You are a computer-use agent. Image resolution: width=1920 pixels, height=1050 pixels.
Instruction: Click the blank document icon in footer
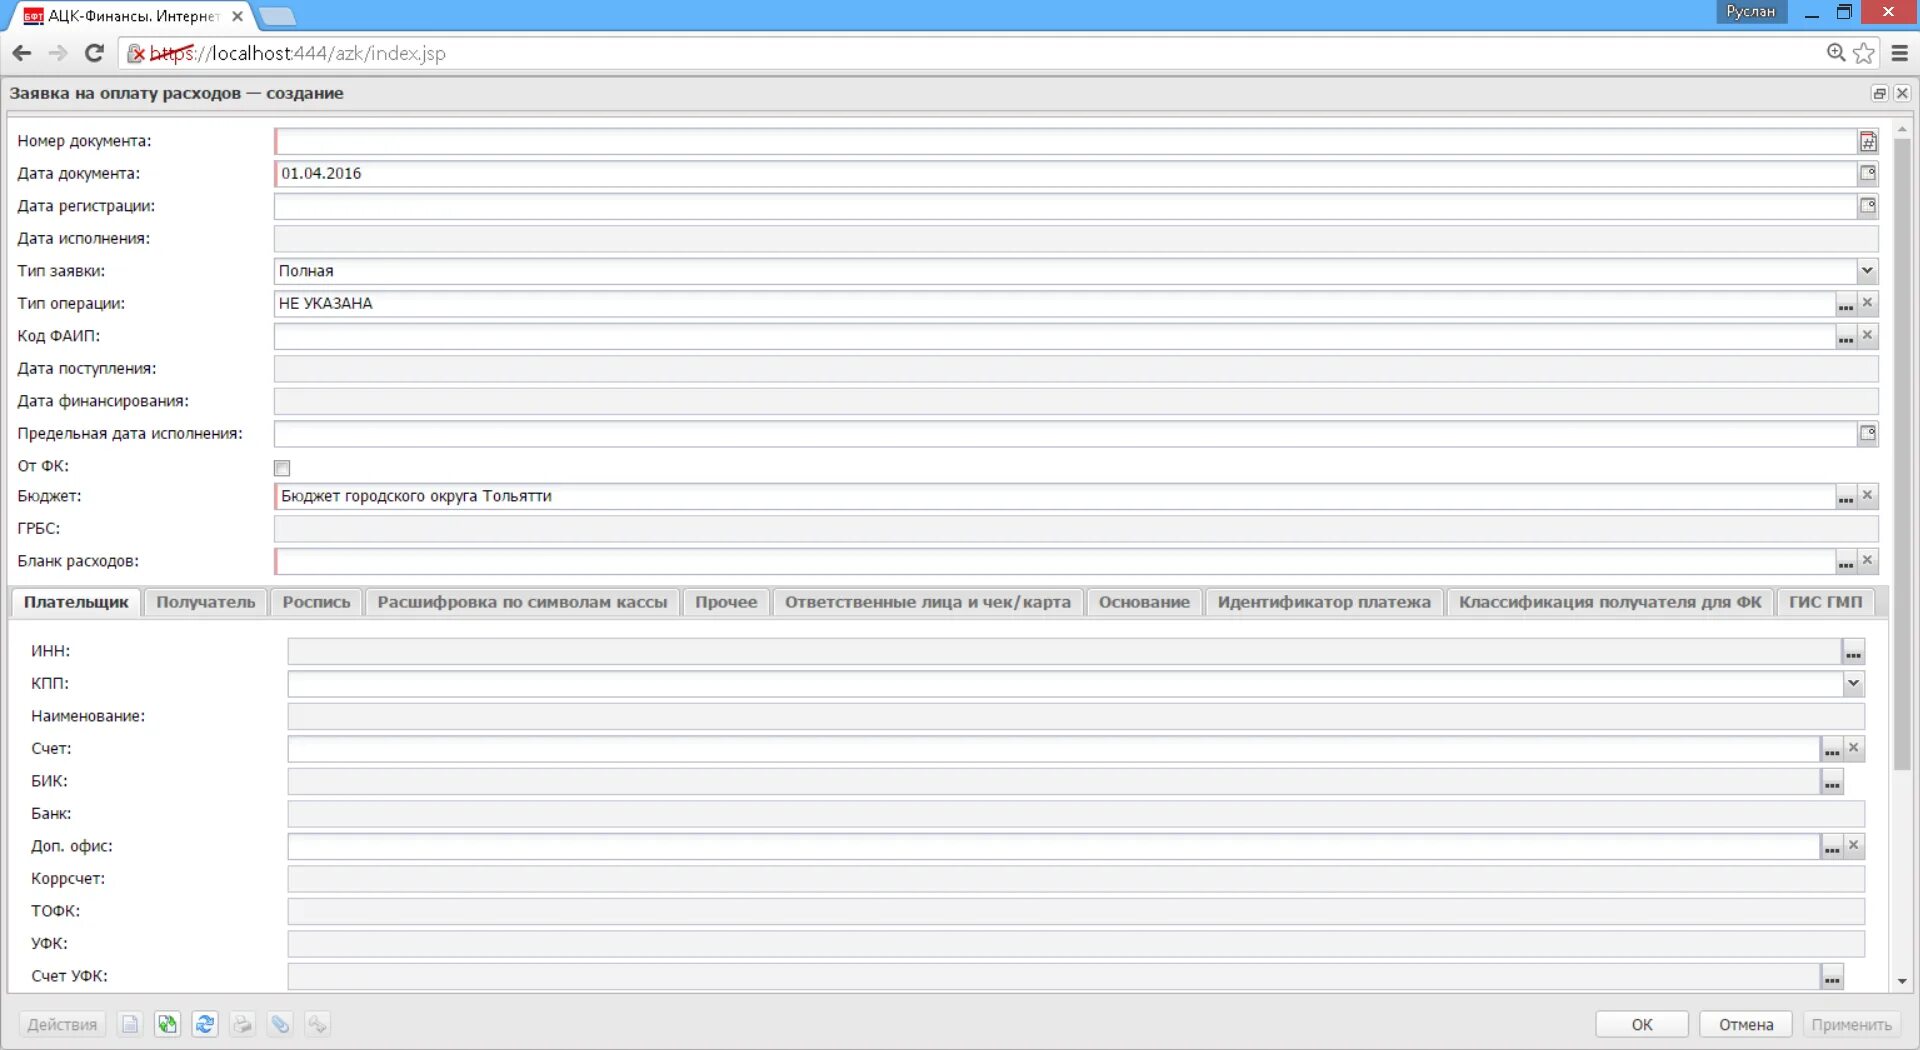130,1024
